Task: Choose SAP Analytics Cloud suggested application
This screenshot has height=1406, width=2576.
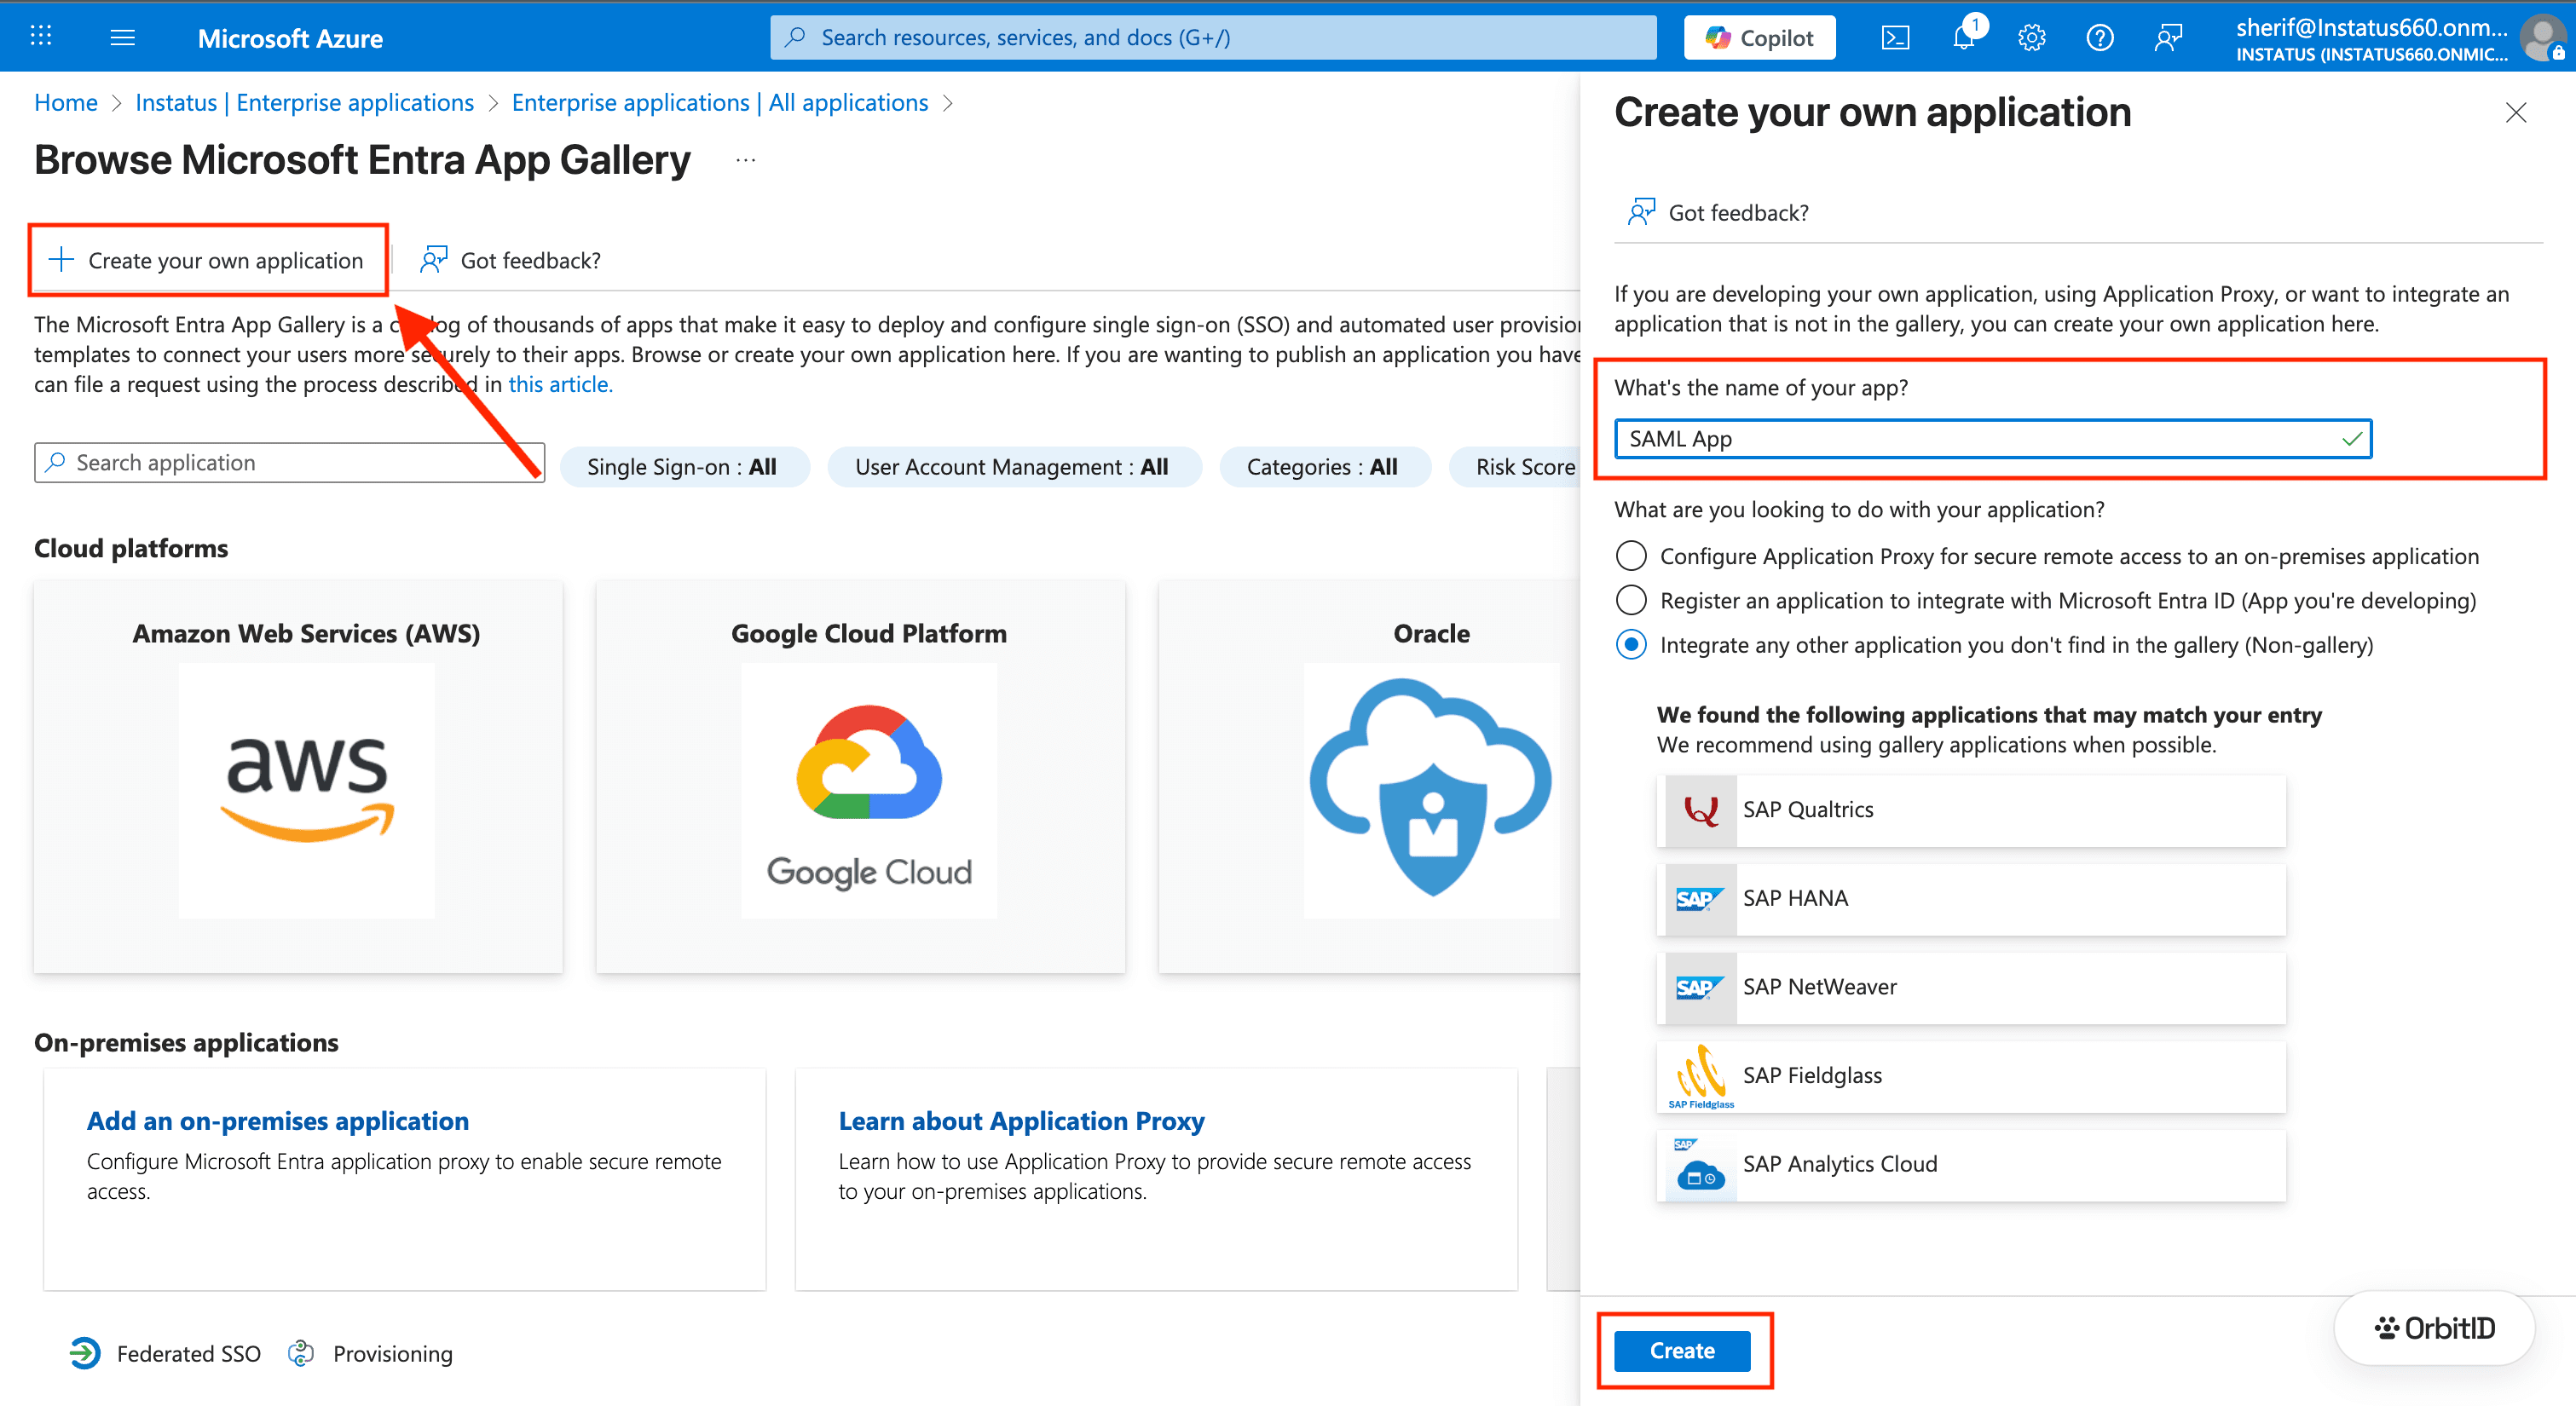Action: coord(1971,1164)
